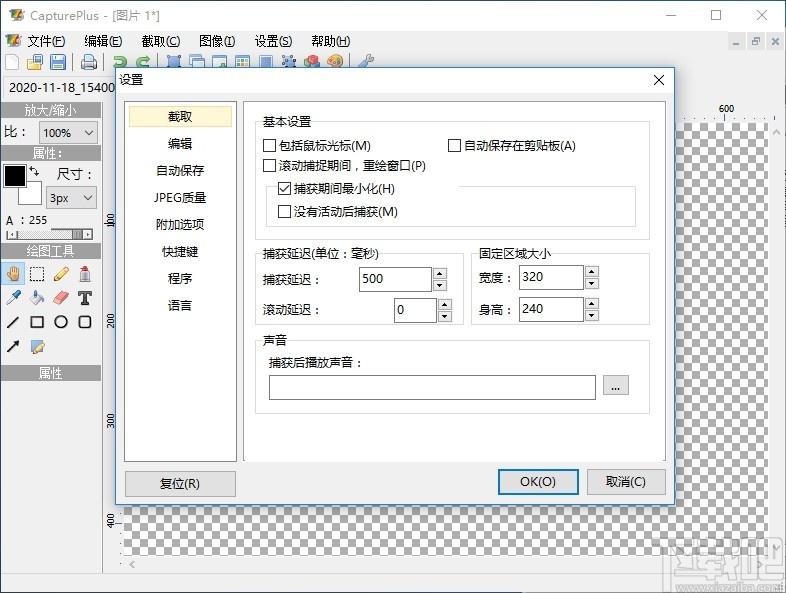786x593 pixels.
Task: Increase 宽度 value with up arrow
Action: pyautogui.click(x=592, y=272)
